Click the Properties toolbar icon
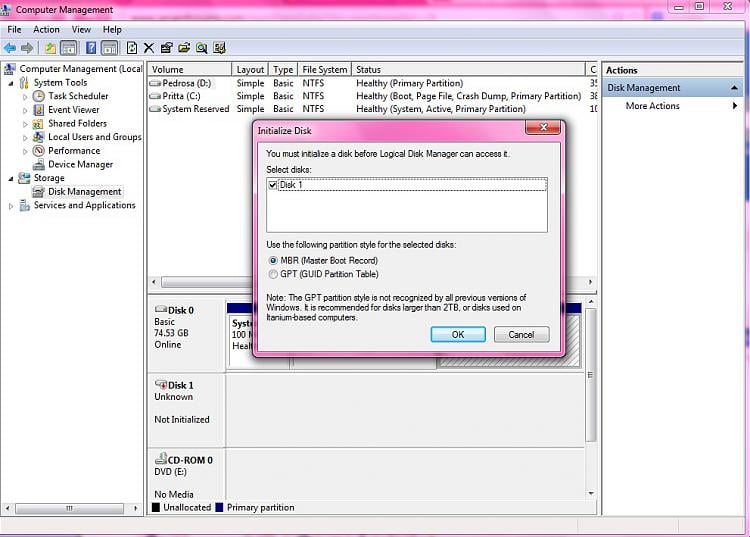This screenshot has width=750, height=537. (x=166, y=48)
